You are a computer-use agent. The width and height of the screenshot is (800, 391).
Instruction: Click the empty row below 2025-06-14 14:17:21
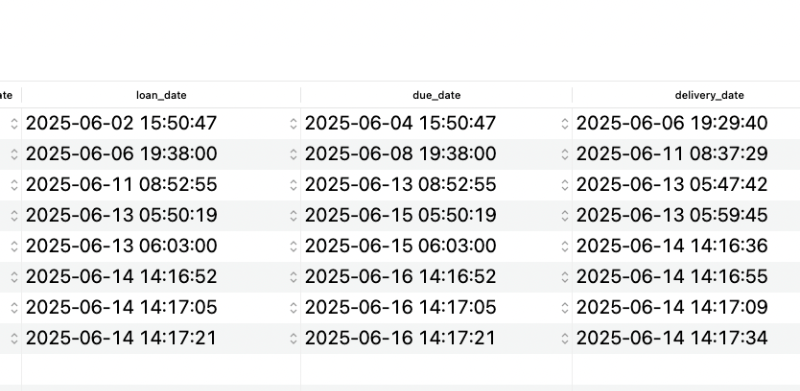pyautogui.click(x=400, y=369)
